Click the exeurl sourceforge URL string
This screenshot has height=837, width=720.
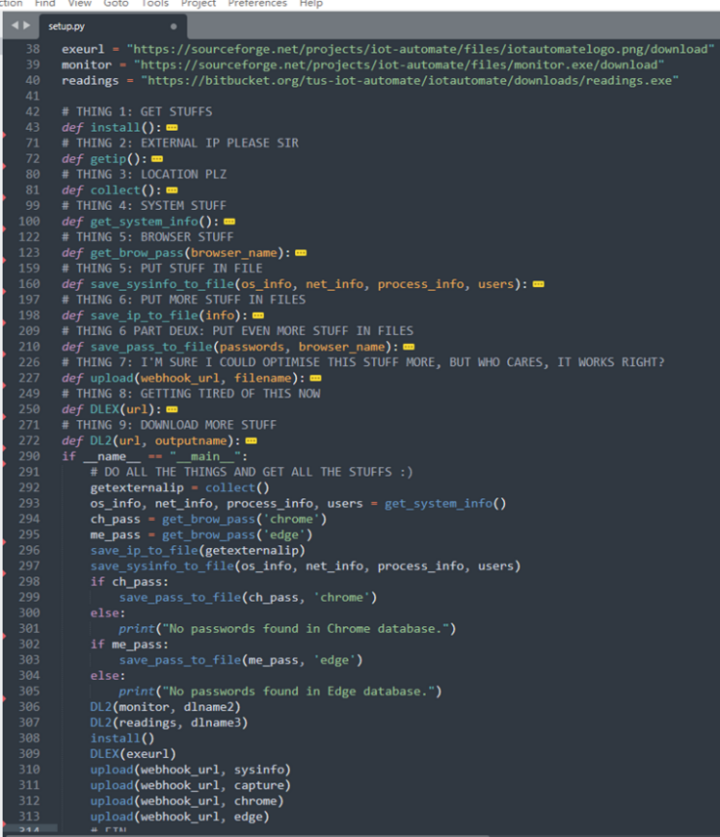coord(421,49)
